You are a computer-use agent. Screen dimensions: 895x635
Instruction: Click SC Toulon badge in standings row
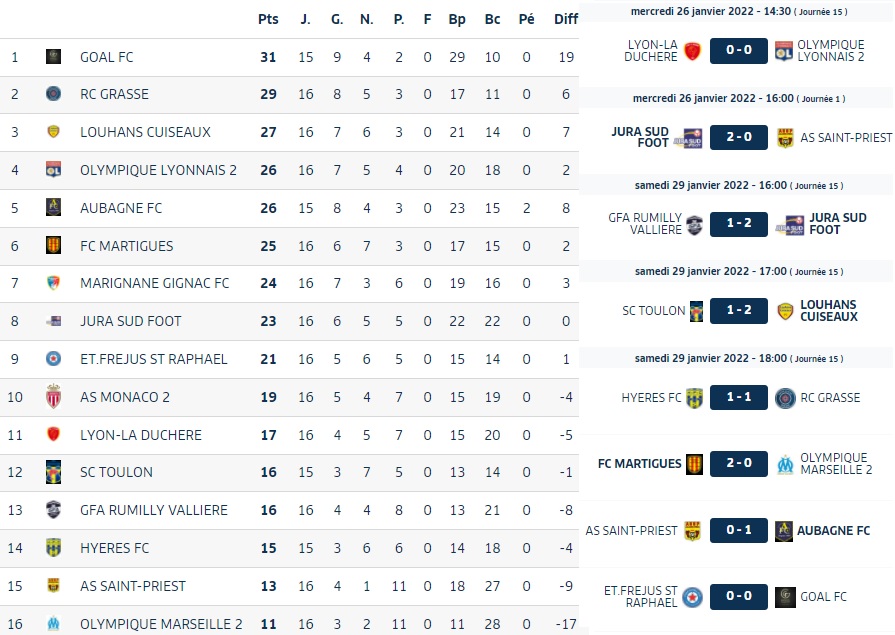click(x=53, y=472)
